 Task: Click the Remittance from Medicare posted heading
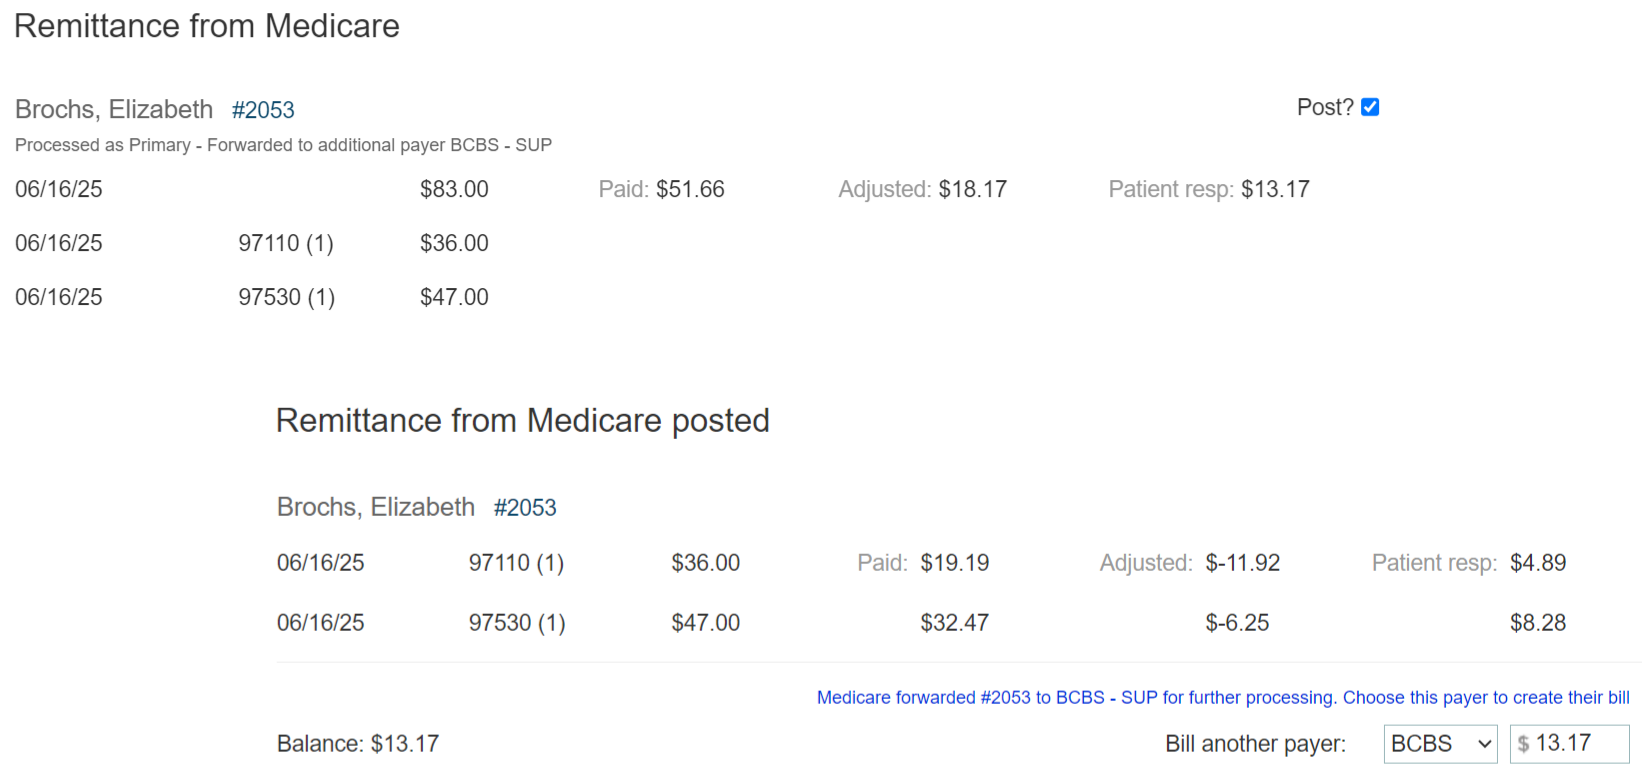(x=522, y=421)
